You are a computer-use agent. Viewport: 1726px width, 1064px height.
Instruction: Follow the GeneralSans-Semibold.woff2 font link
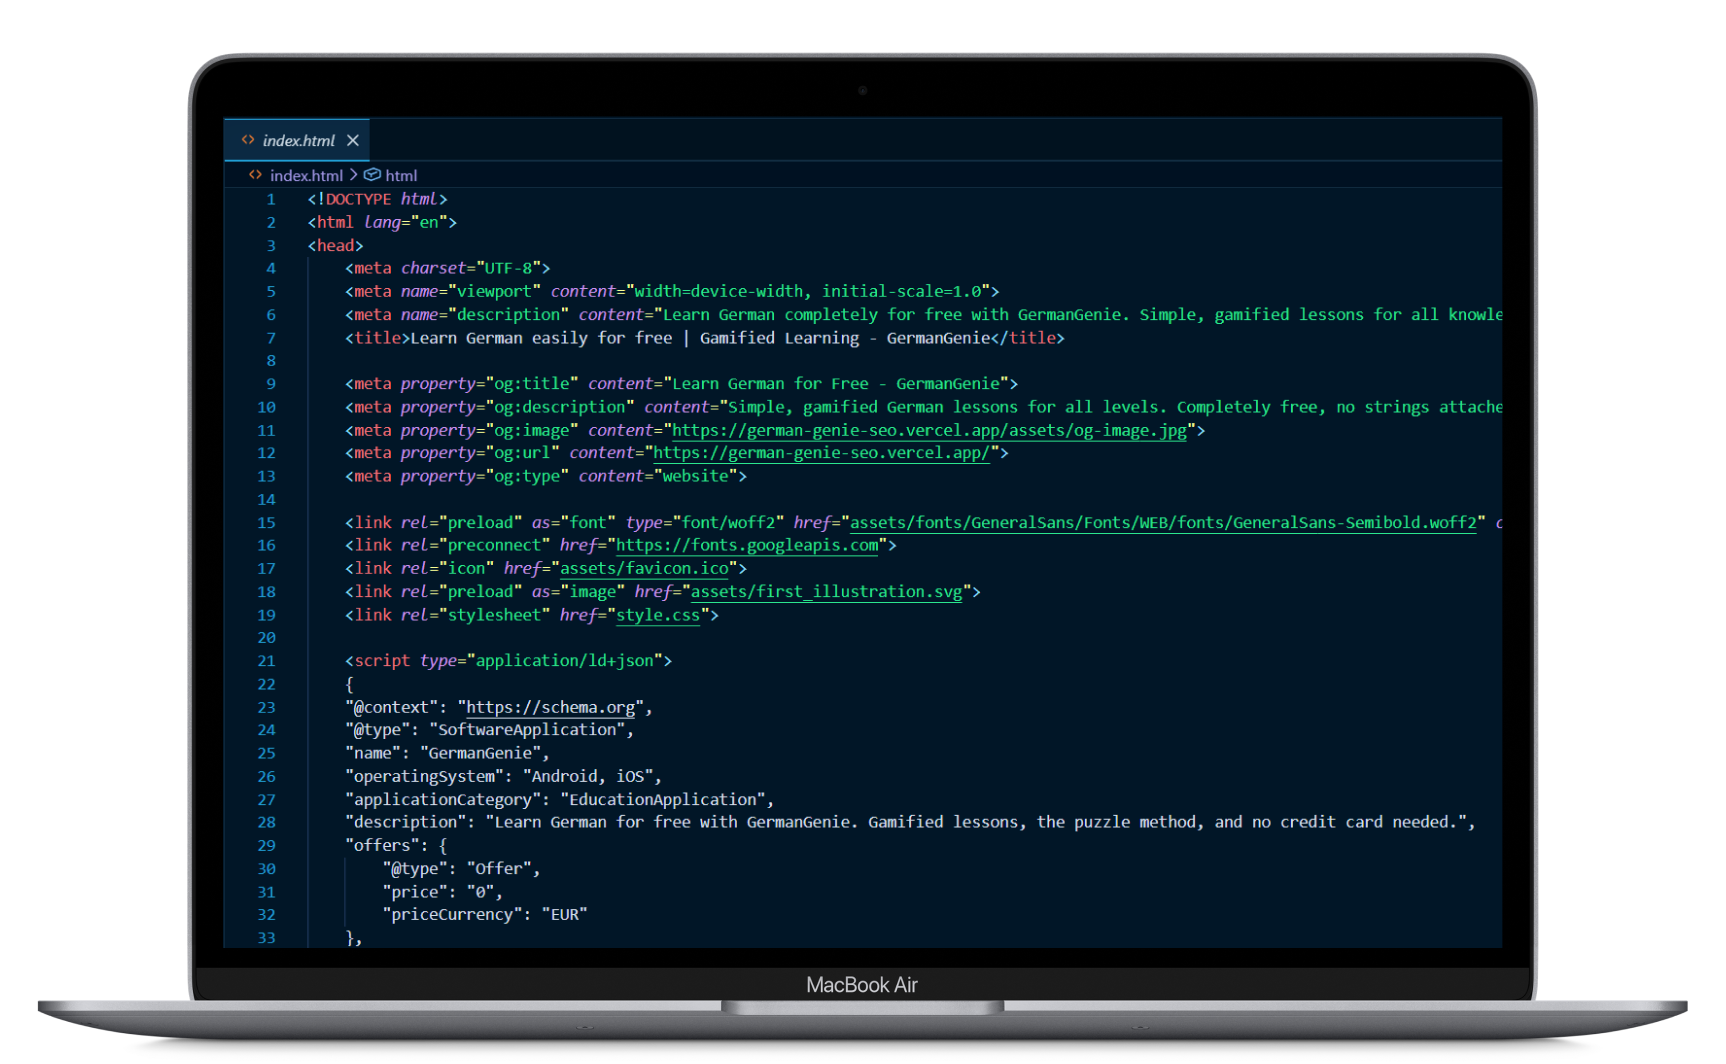click(1163, 522)
